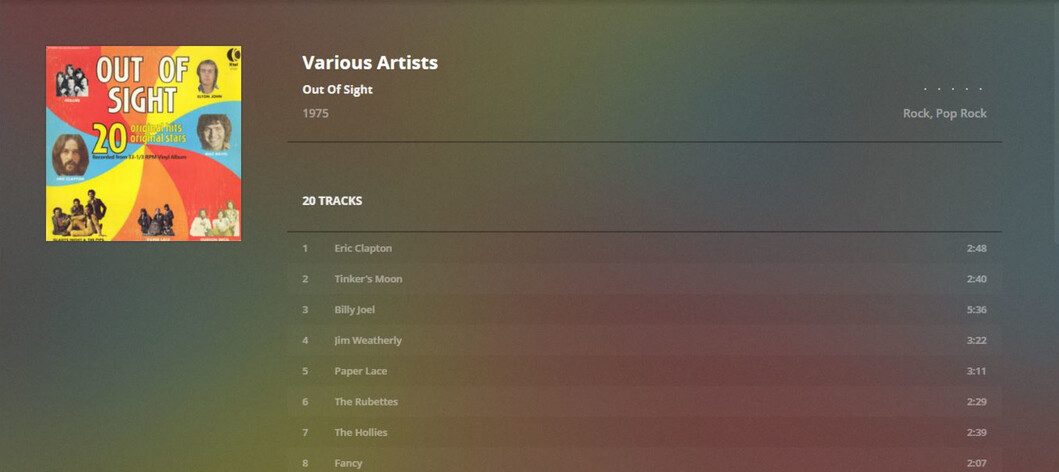The height and width of the screenshot is (472, 1059).
Task: Click the second rating dot
Action: (939, 90)
